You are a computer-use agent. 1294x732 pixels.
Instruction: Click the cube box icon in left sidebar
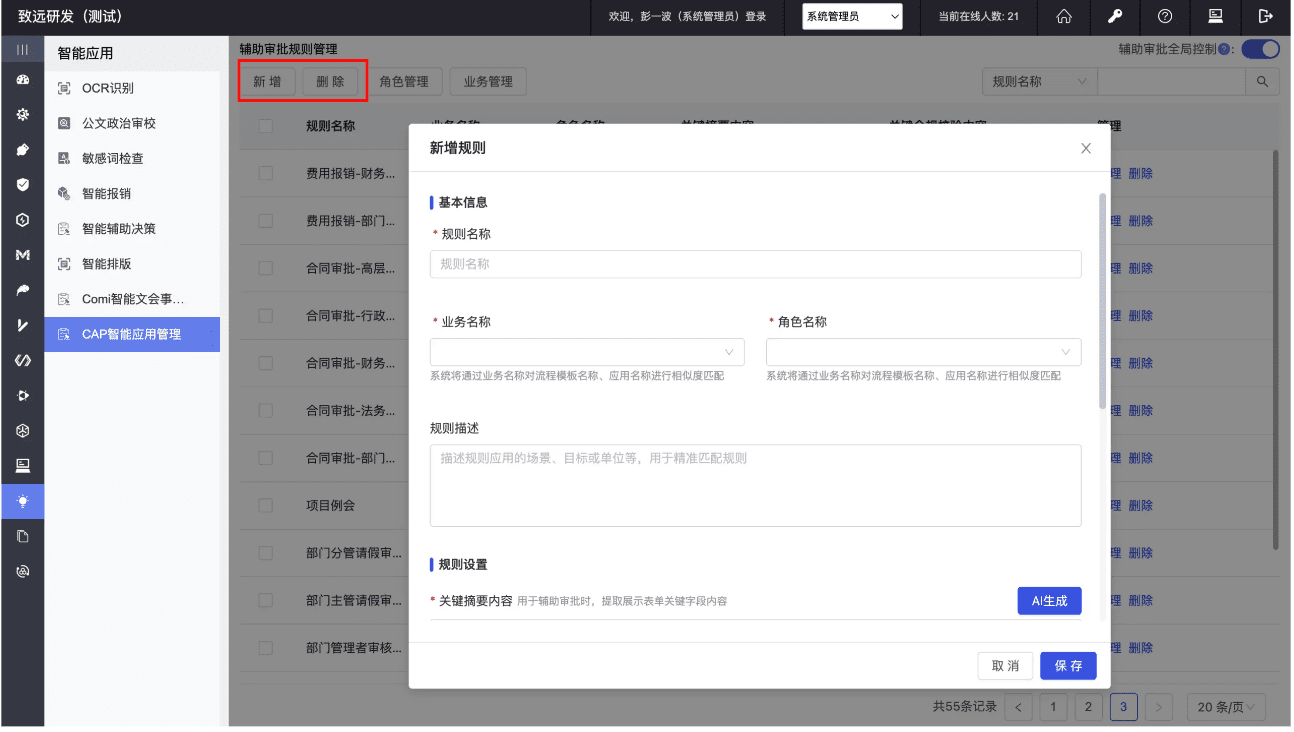tap(22, 430)
